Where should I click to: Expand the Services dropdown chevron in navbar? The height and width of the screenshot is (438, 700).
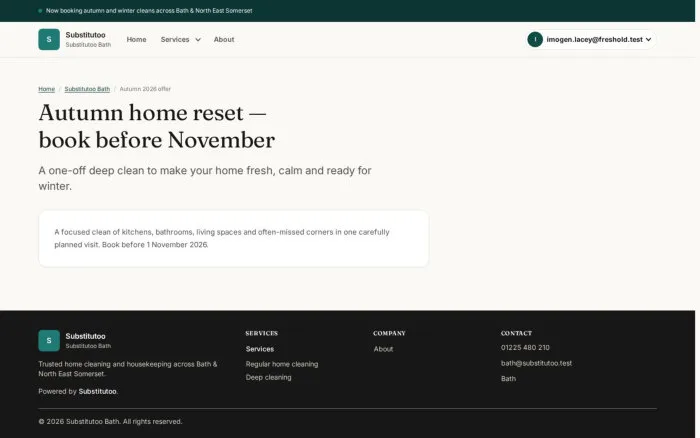tap(198, 40)
